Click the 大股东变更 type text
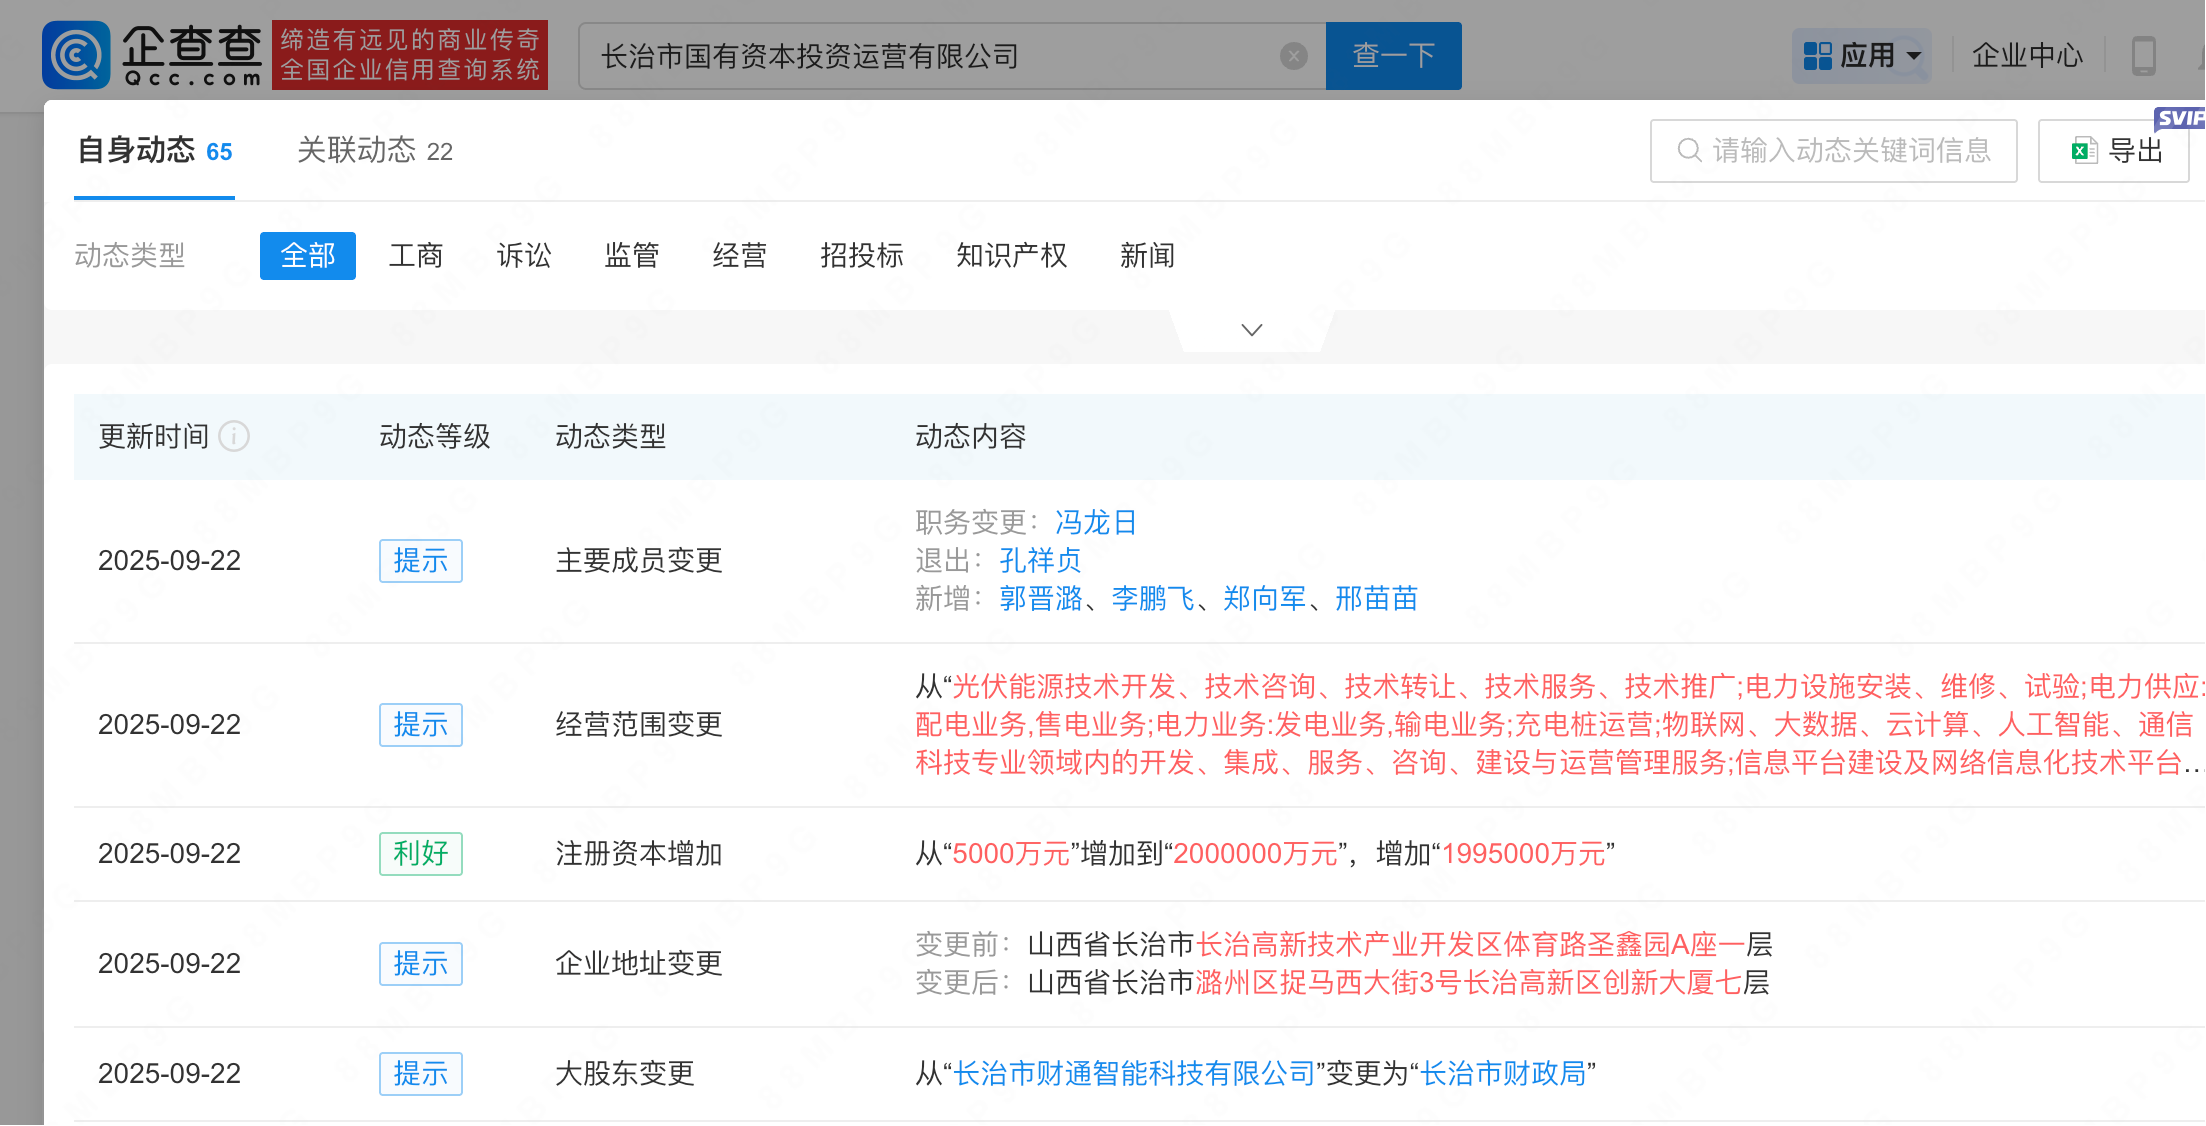This screenshot has width=2206, height=1126. [625, 1073]
